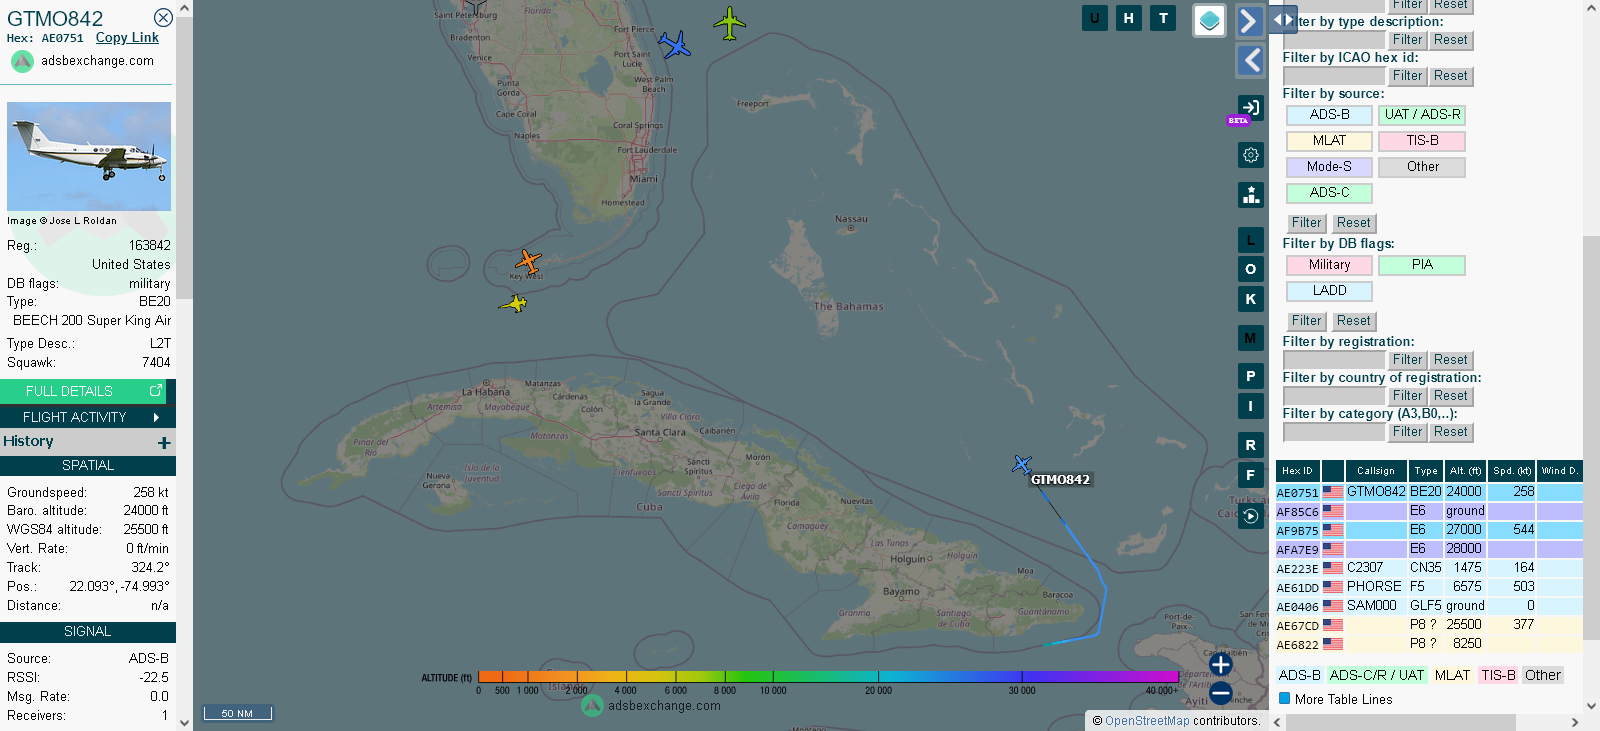Click the registration filter input field
Screen dimensions: 1600x731
tap(1334, 360)
